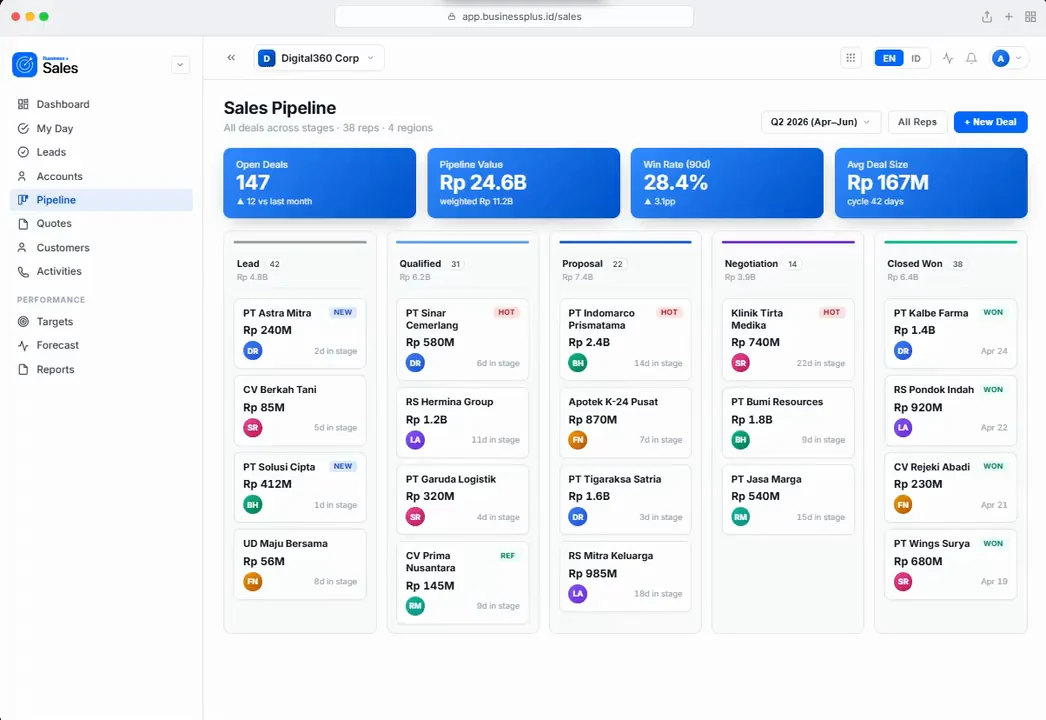
Task: Click the SR avatar on CV Berkah Tani
Action: [x=252, y=428]
